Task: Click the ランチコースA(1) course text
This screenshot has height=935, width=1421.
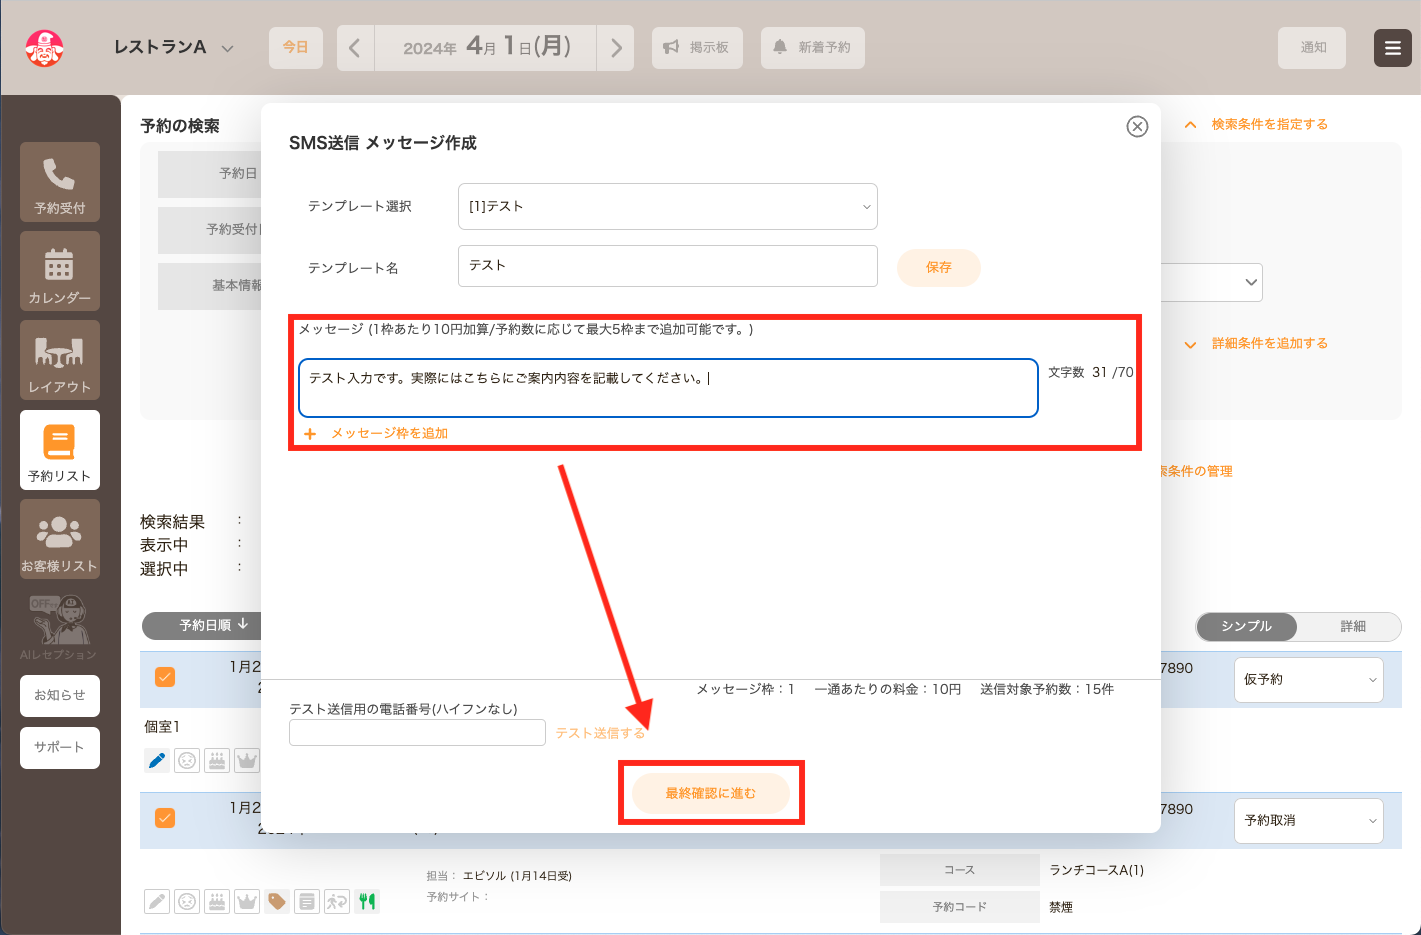Action: tap(1097, 870)
